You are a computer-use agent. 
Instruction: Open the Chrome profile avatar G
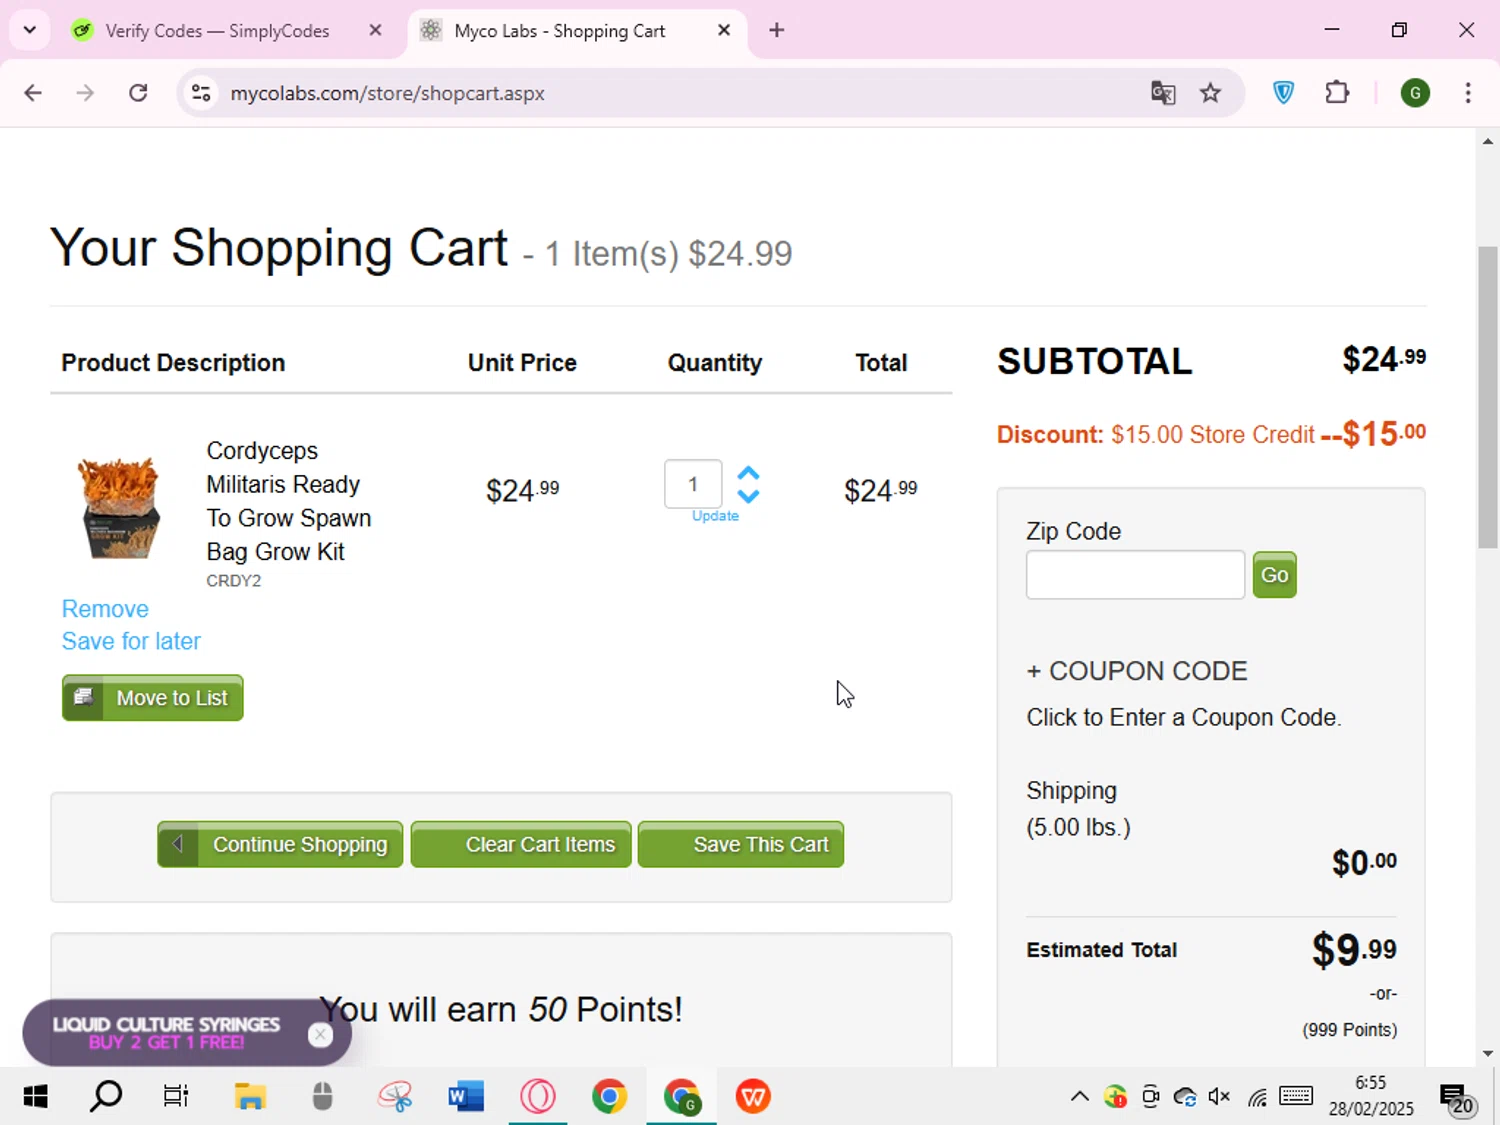pos(1415,93)
